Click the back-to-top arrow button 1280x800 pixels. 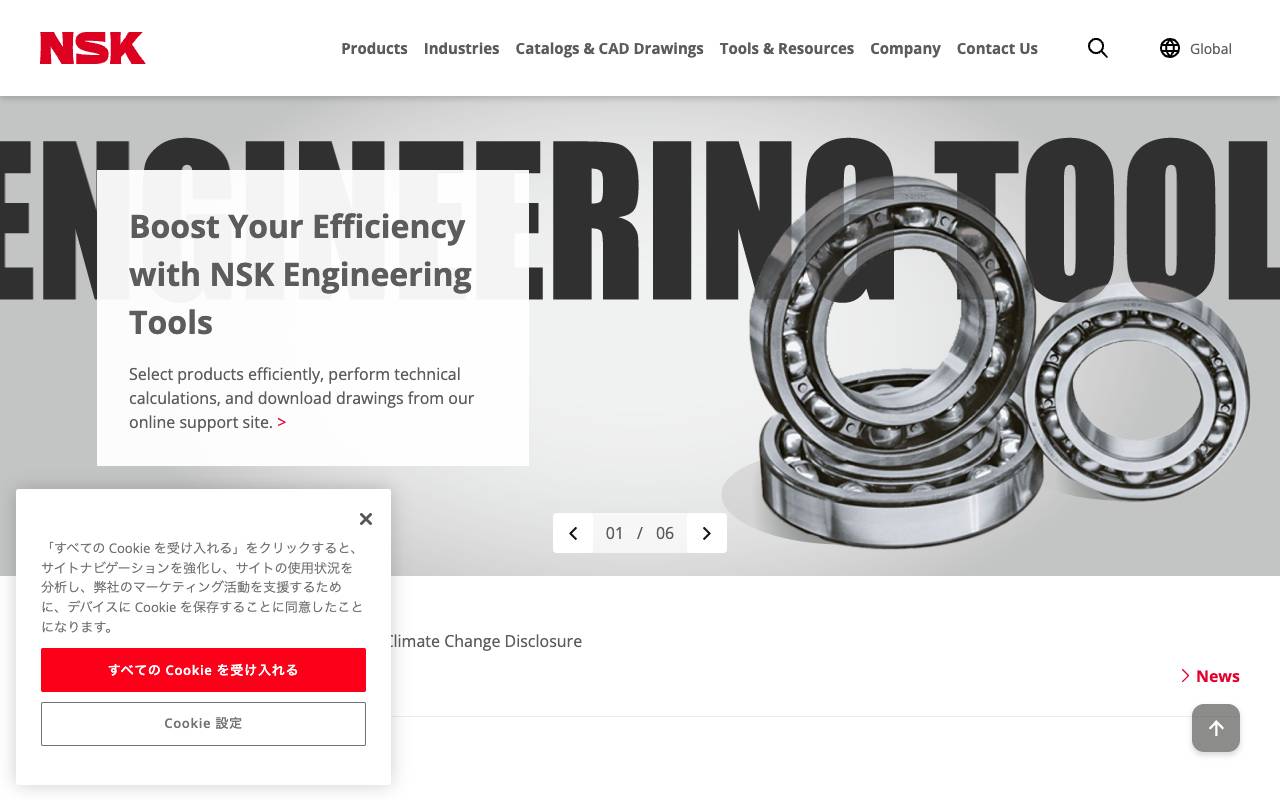pos(1216,728)
